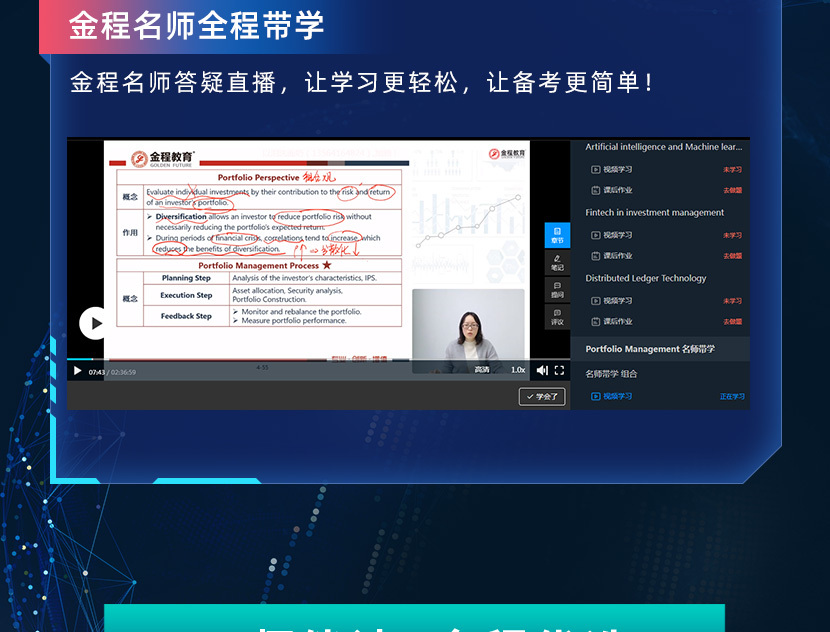Screen dimensions: 830x632
Task: Select the Fintech in investment management chapter title
Action: click(x=655, y=213)
